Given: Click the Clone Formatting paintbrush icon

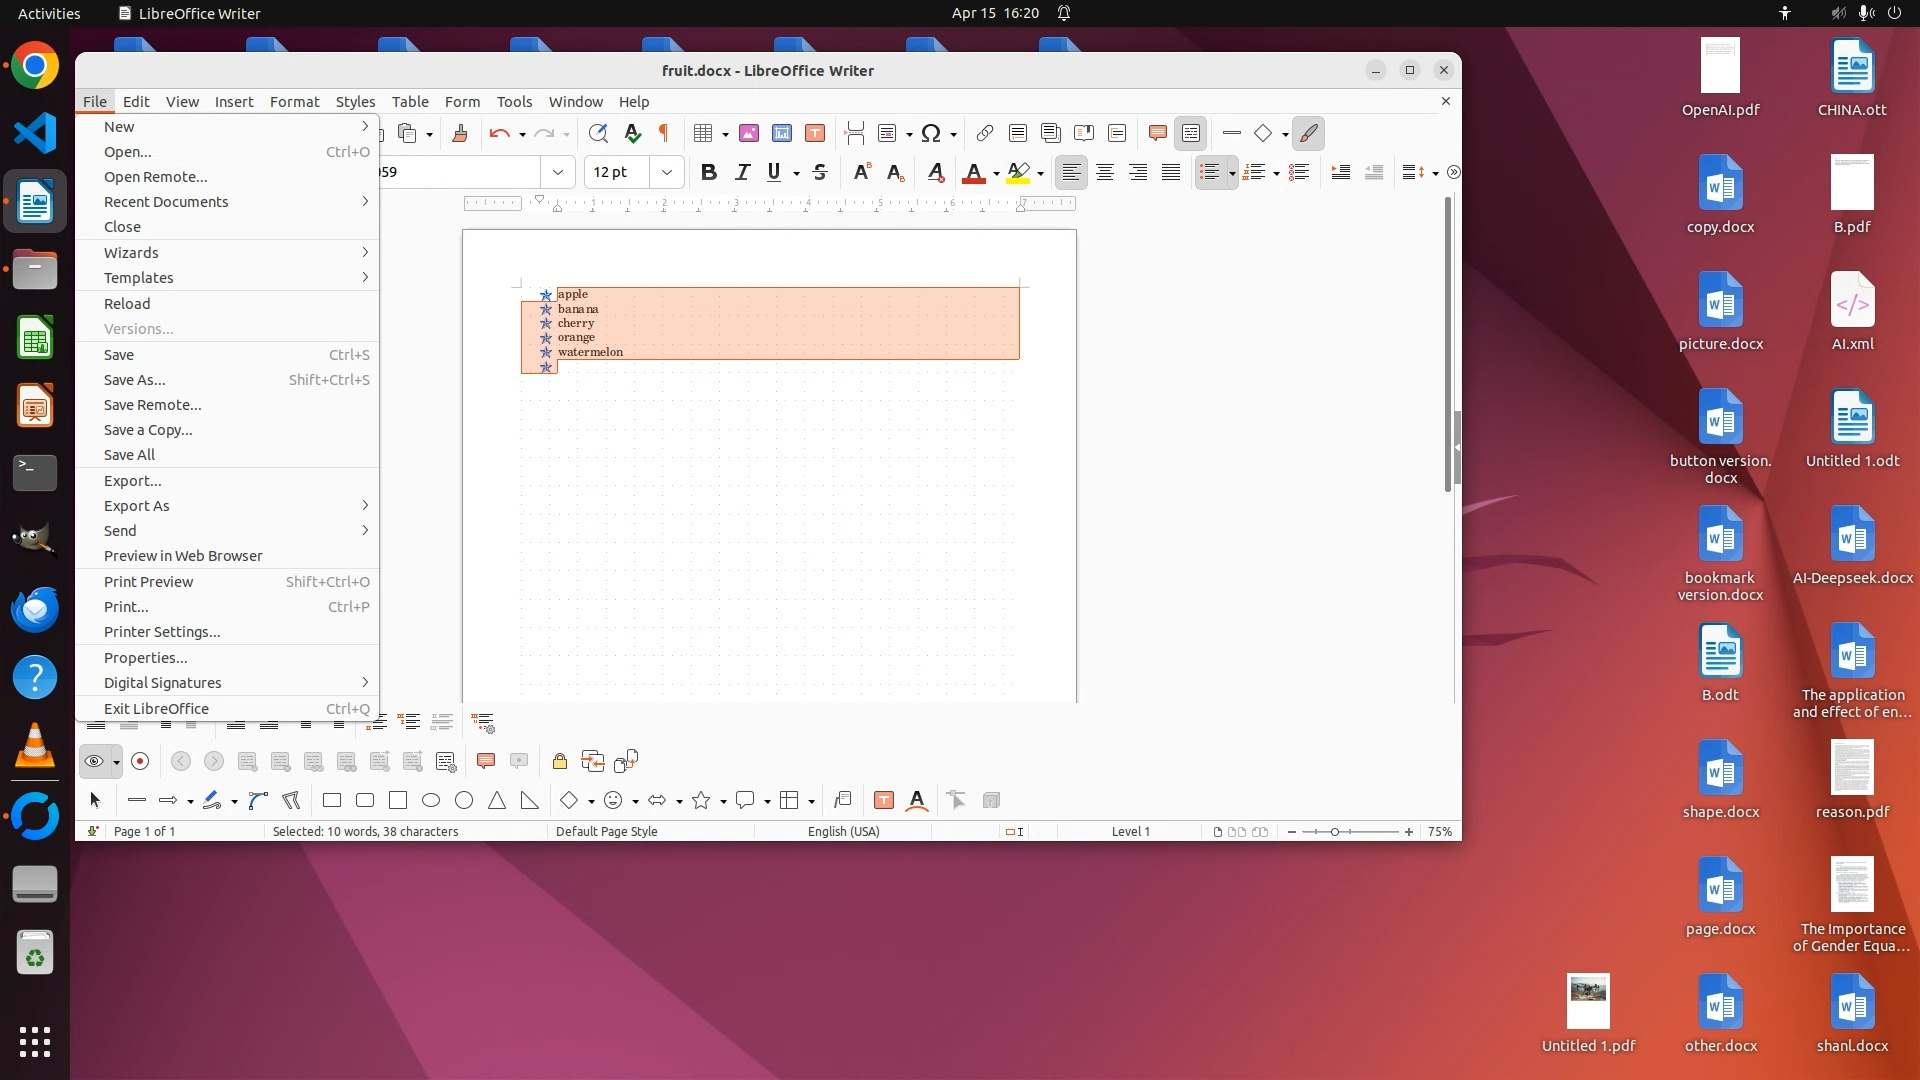Looking at the screenshot, I should pyautogui.click(x=460, y=133).
